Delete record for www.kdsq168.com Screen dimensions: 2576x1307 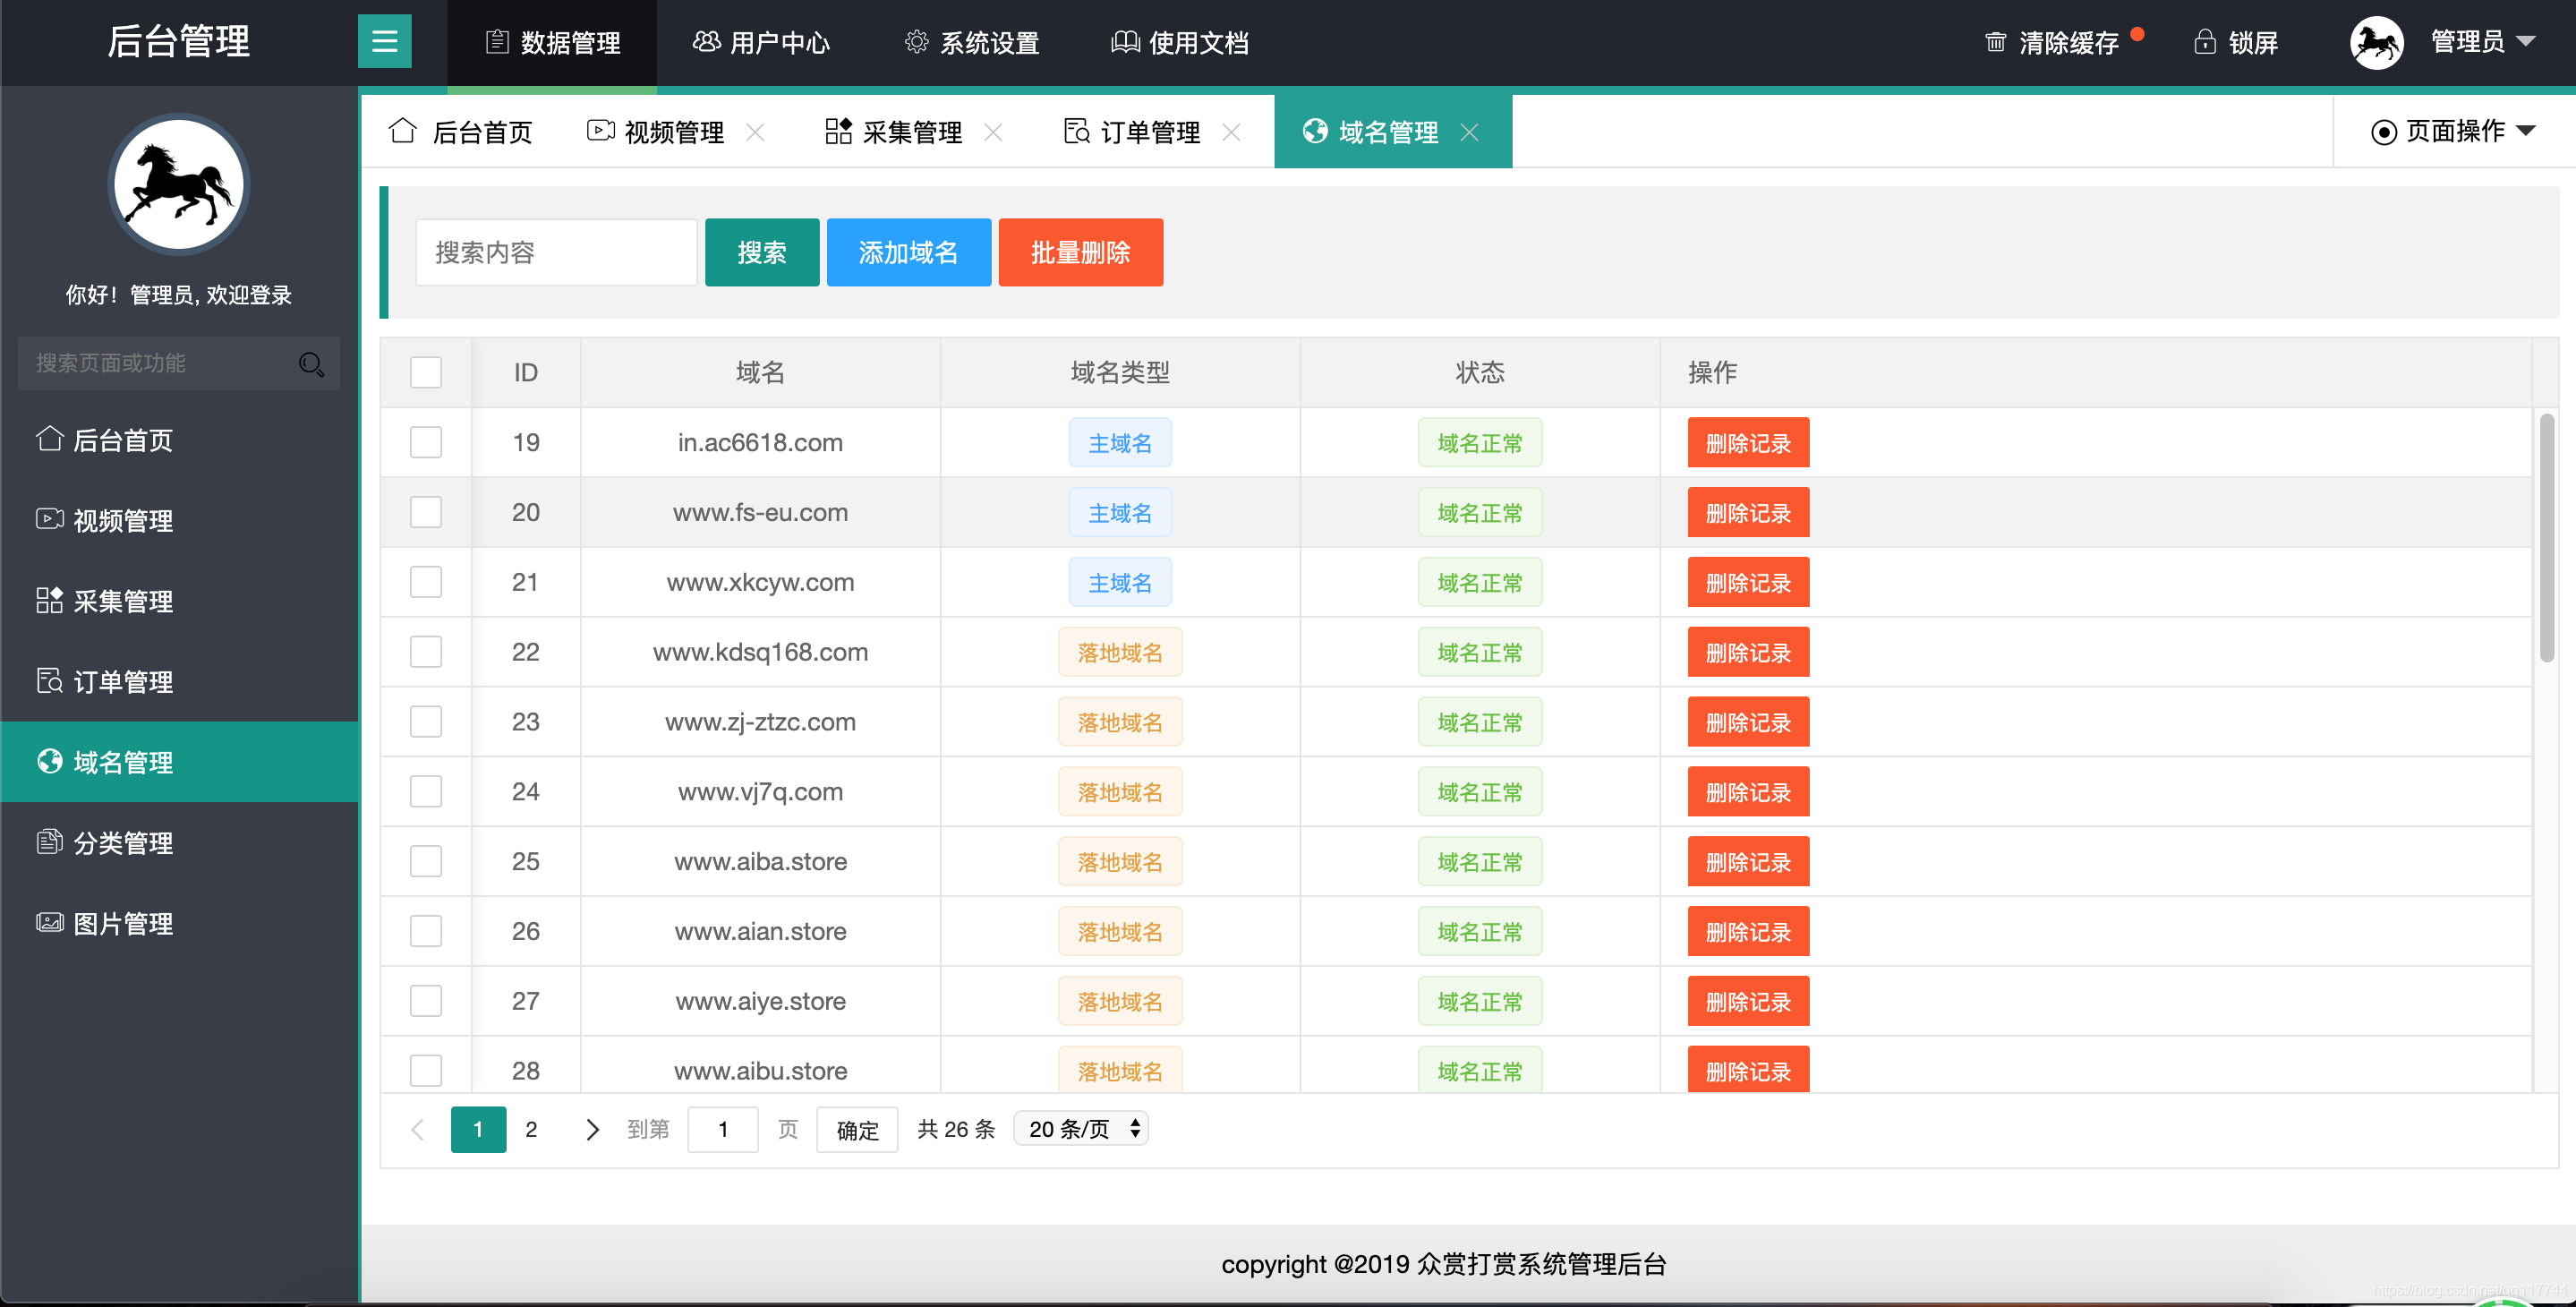[1748, 652]
